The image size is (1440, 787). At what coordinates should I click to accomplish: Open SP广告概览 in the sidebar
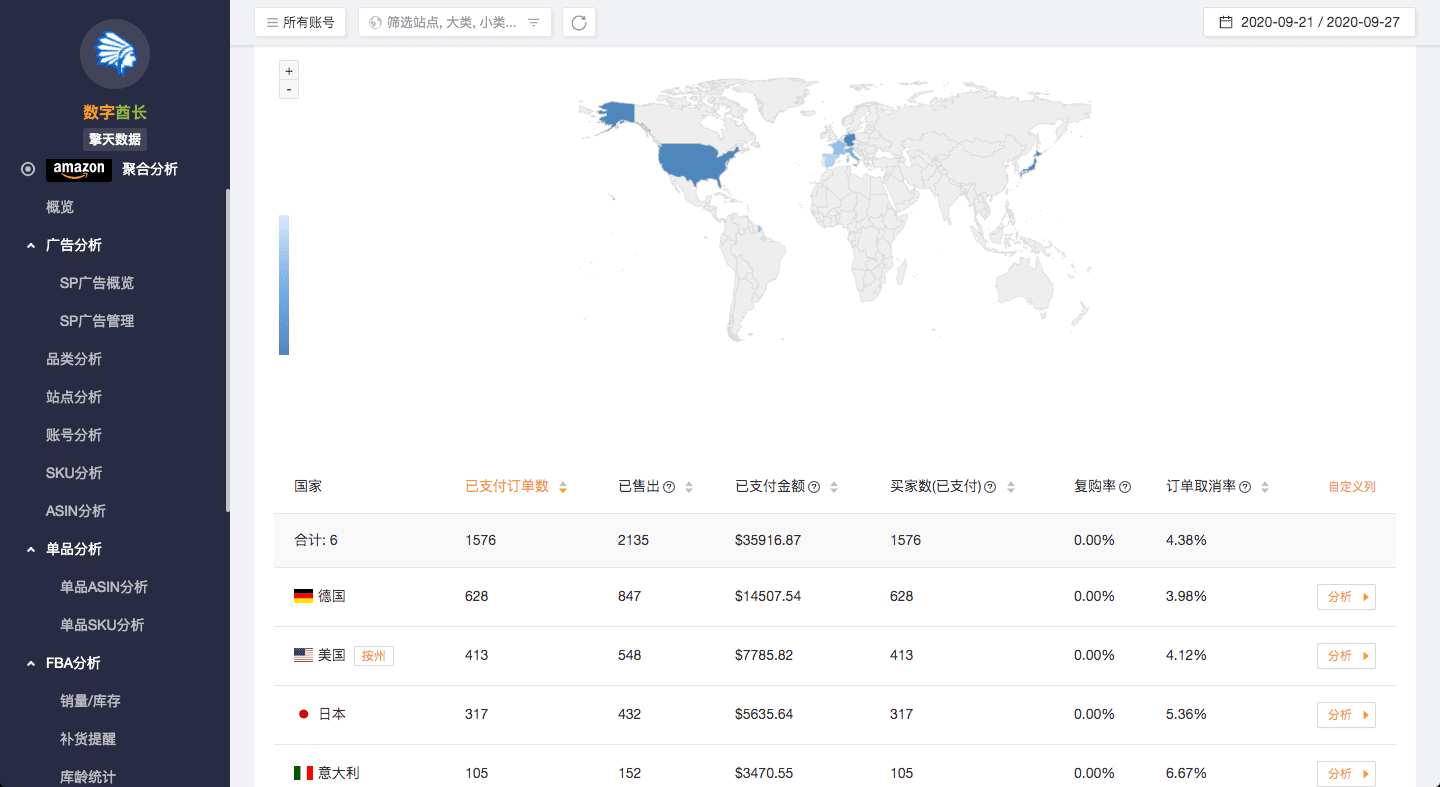[x=97, y=283]
